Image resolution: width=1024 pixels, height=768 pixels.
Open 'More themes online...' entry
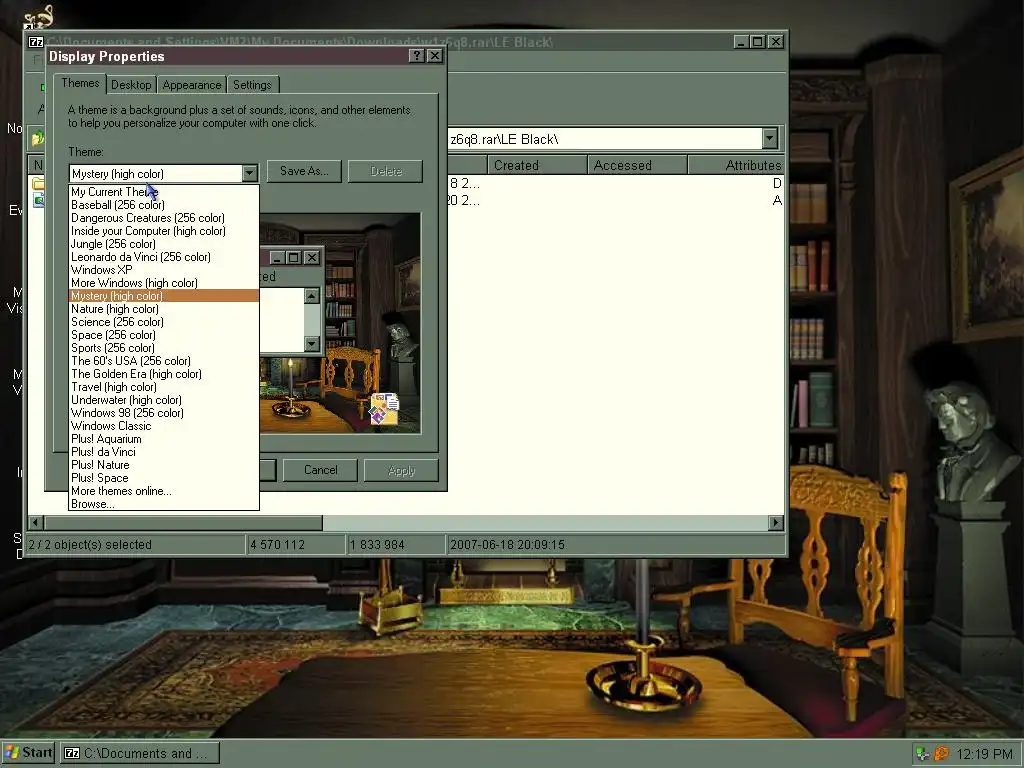tap(164, 491)
